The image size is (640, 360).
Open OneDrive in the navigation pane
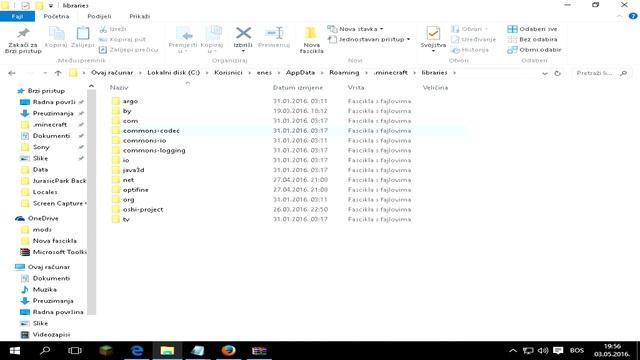pos(43,218)
